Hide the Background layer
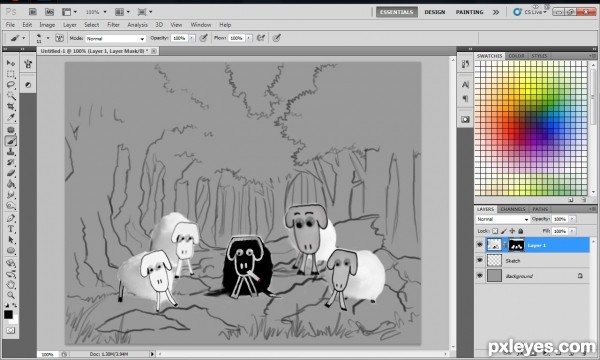This screenshot has width=600, height=360. coord(479,275)
